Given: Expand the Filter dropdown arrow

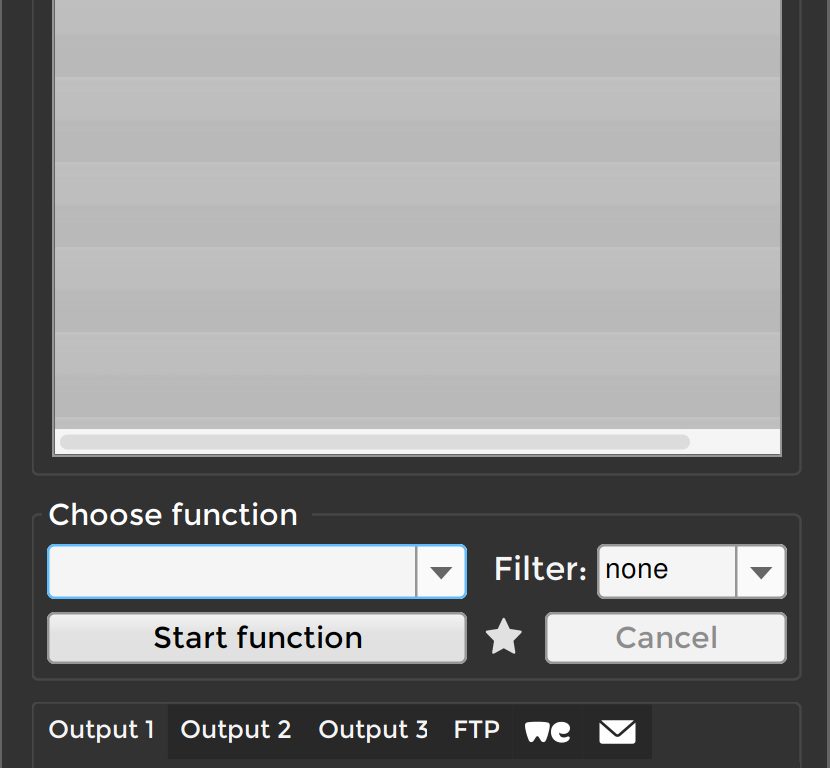Looking at the screenshot, I should 761,572.
